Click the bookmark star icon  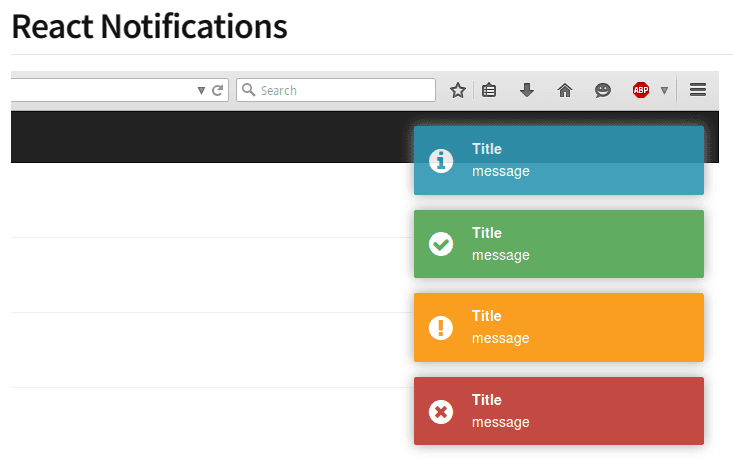(x=458, y=91)
